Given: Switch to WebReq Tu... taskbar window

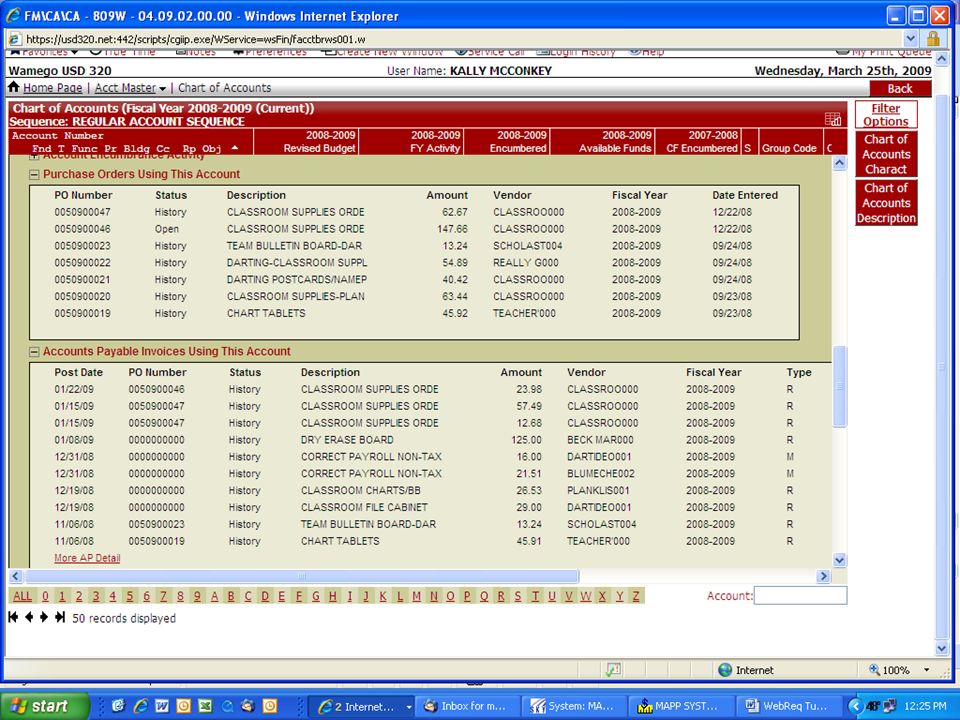Looking at the screenshot, I should point(789,706).
